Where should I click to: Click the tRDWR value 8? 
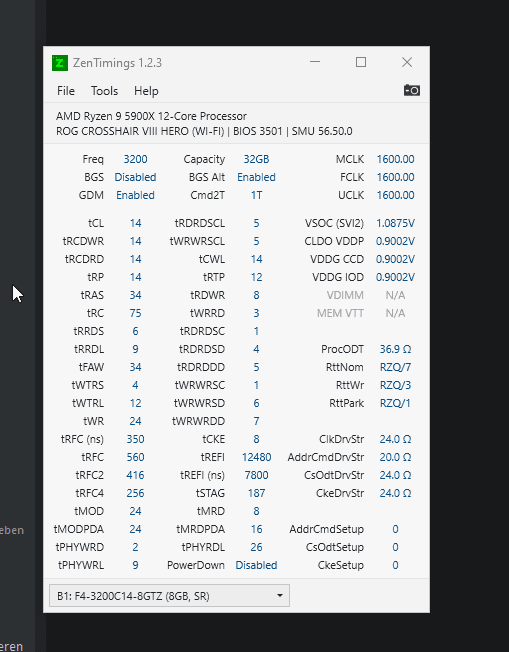tap(256, 295)
